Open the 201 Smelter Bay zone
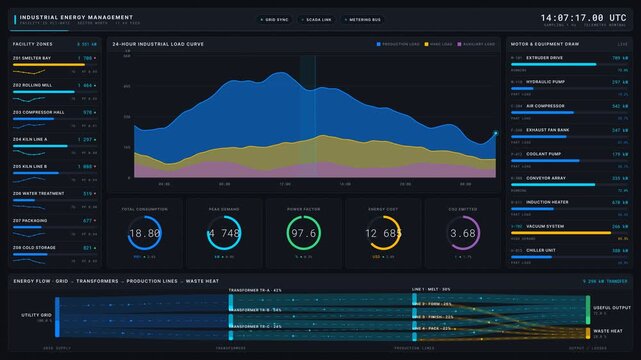The width and height of the screenshot is (641, 360). (x=55, y=65)
